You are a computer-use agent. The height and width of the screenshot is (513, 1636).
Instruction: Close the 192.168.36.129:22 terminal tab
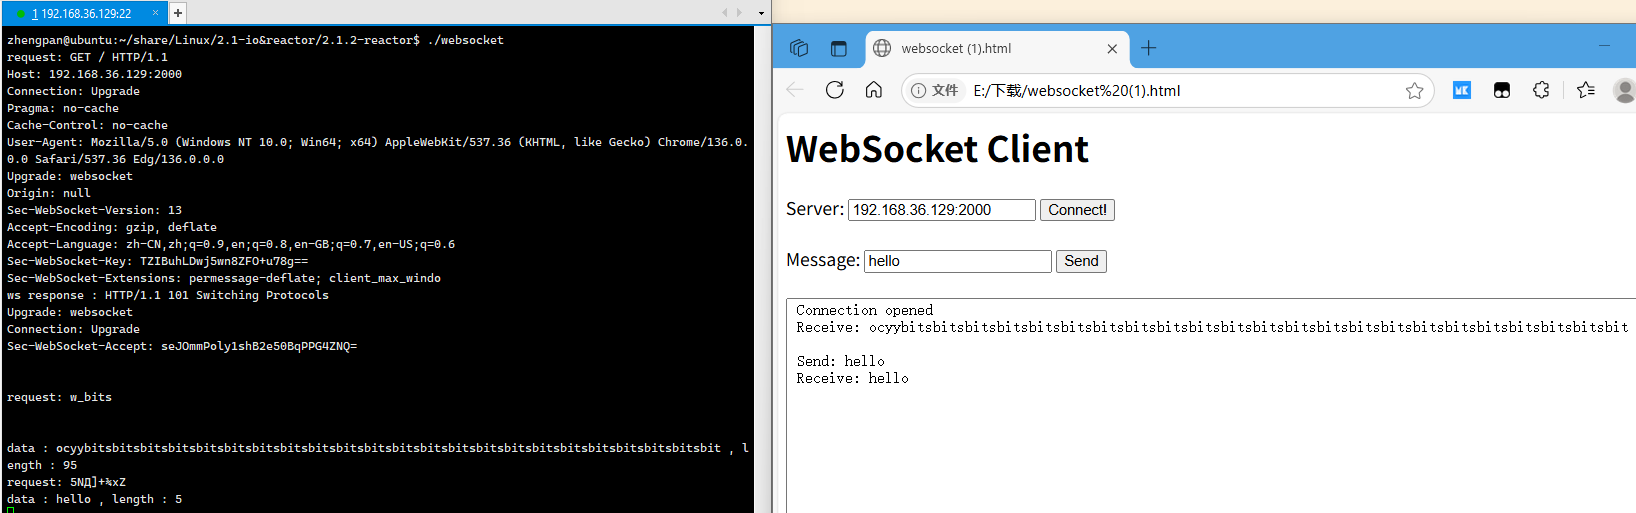coord(155,13)
